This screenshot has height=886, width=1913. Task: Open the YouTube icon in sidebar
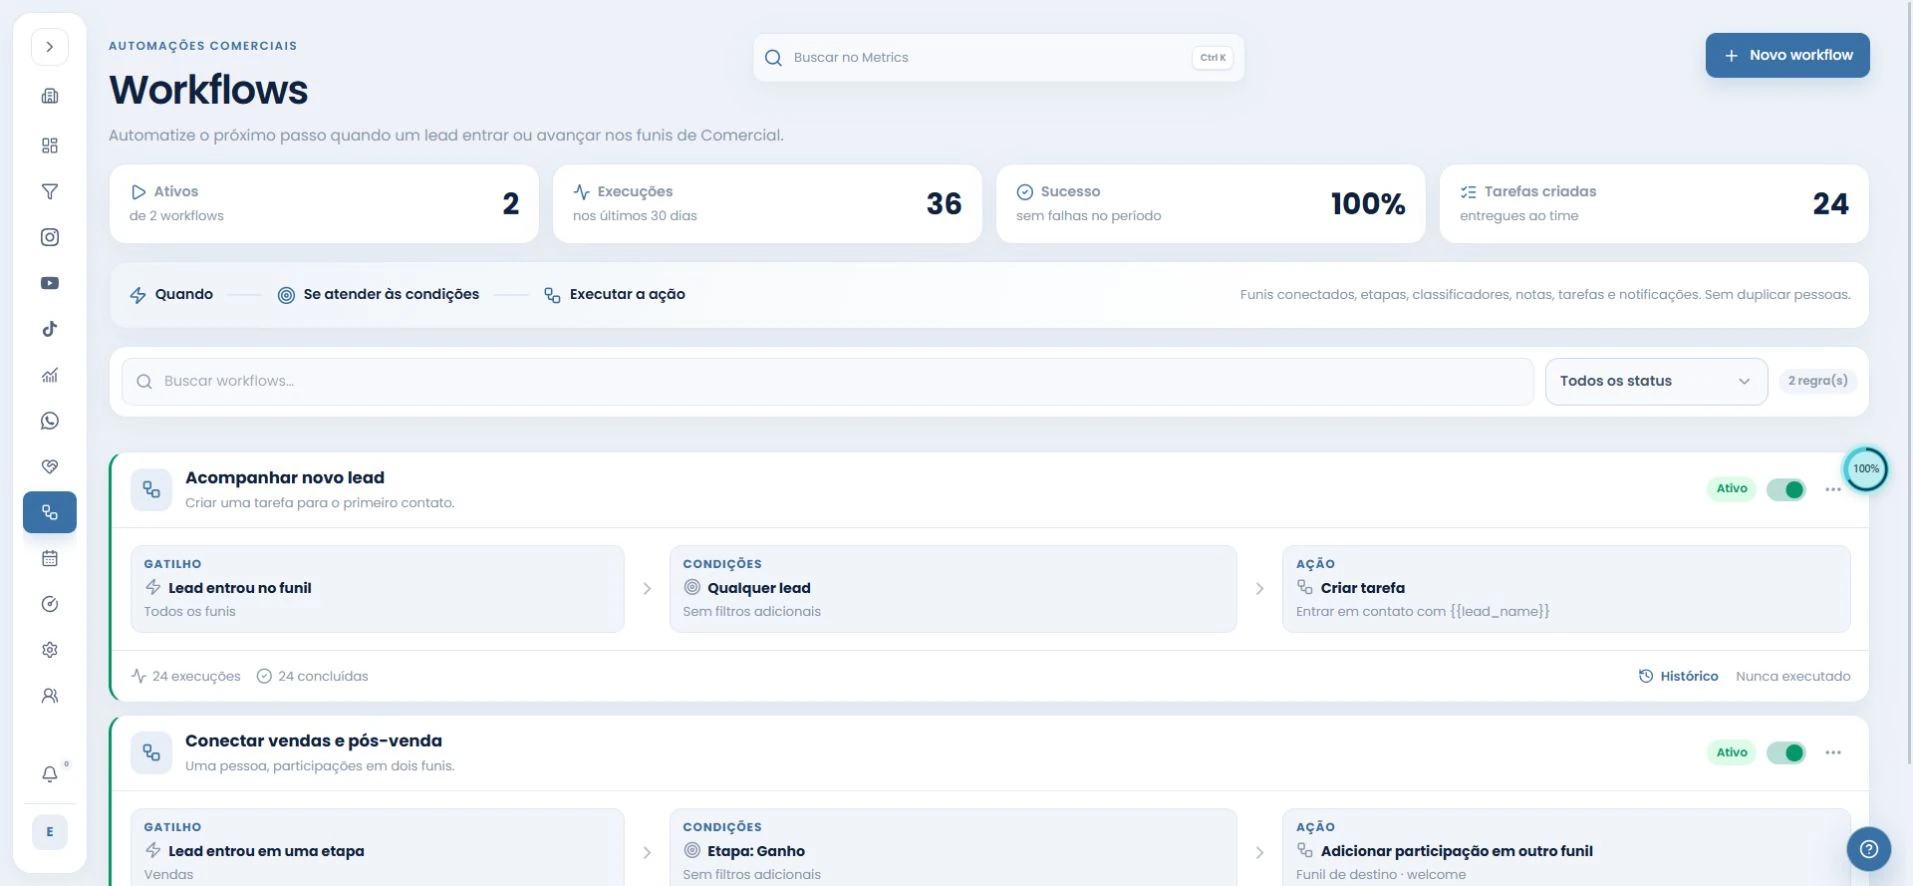click(49, 283)
